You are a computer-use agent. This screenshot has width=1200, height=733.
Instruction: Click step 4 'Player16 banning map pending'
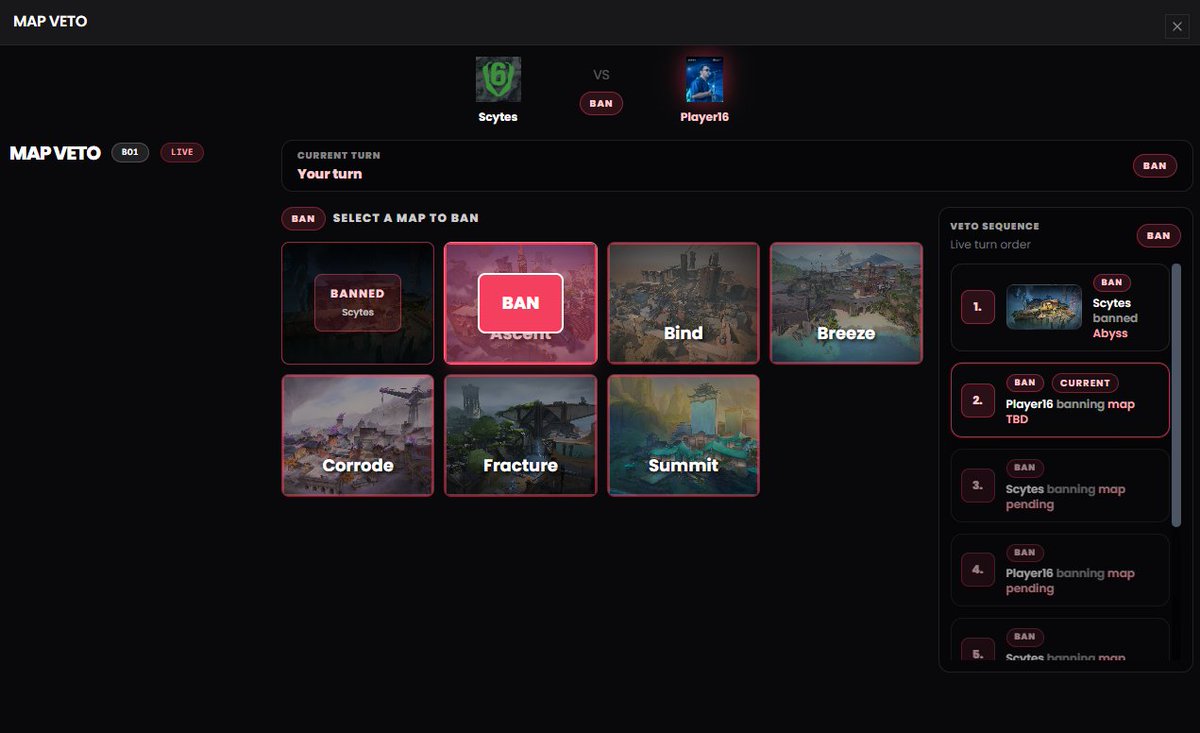1070,581
